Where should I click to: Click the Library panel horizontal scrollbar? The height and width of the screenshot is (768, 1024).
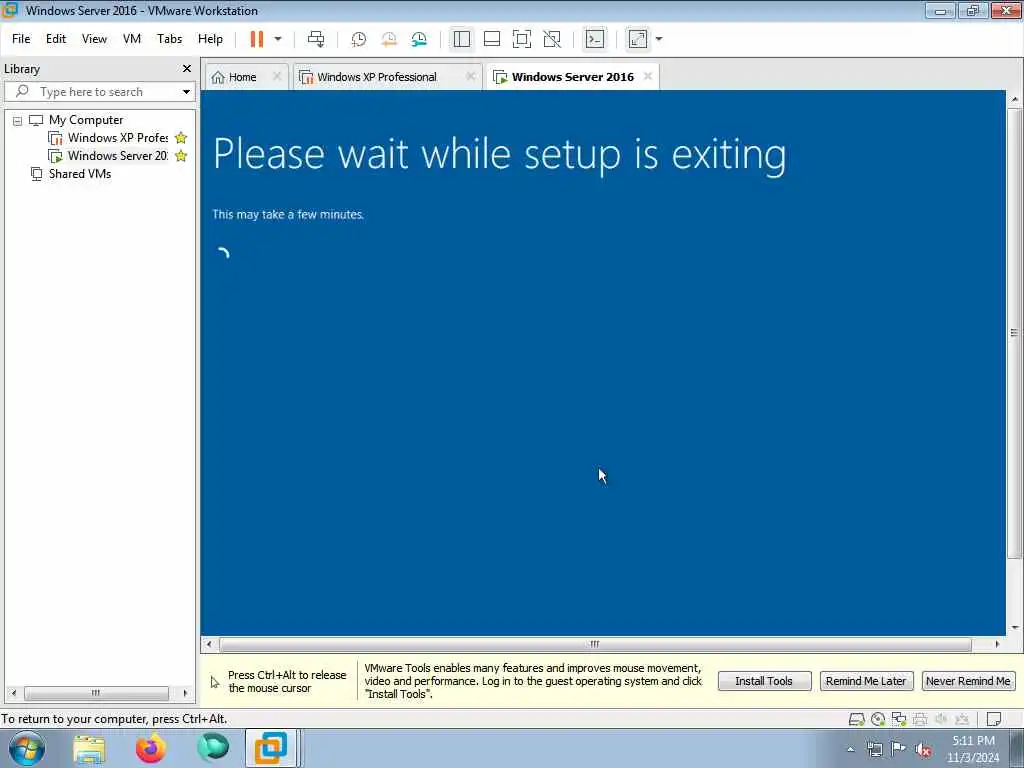pyautogui.click(x=96, y=693)
